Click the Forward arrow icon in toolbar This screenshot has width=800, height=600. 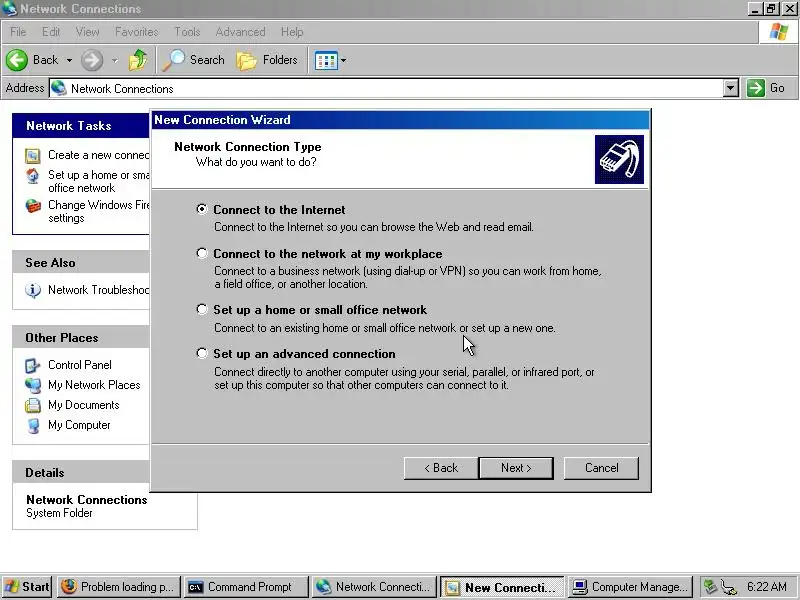[x=92, y=60]
